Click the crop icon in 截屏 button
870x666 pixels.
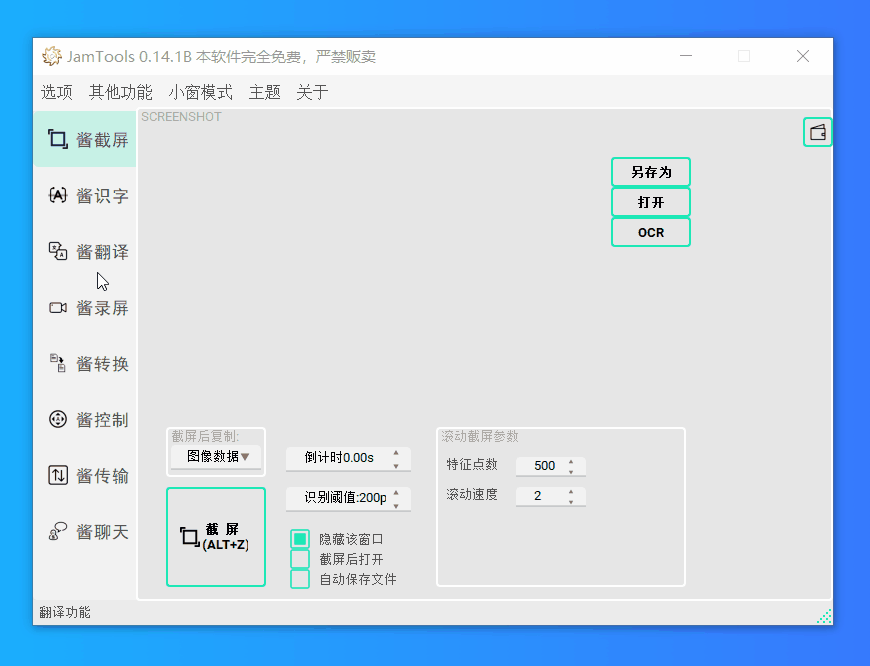tap(190, 537)
